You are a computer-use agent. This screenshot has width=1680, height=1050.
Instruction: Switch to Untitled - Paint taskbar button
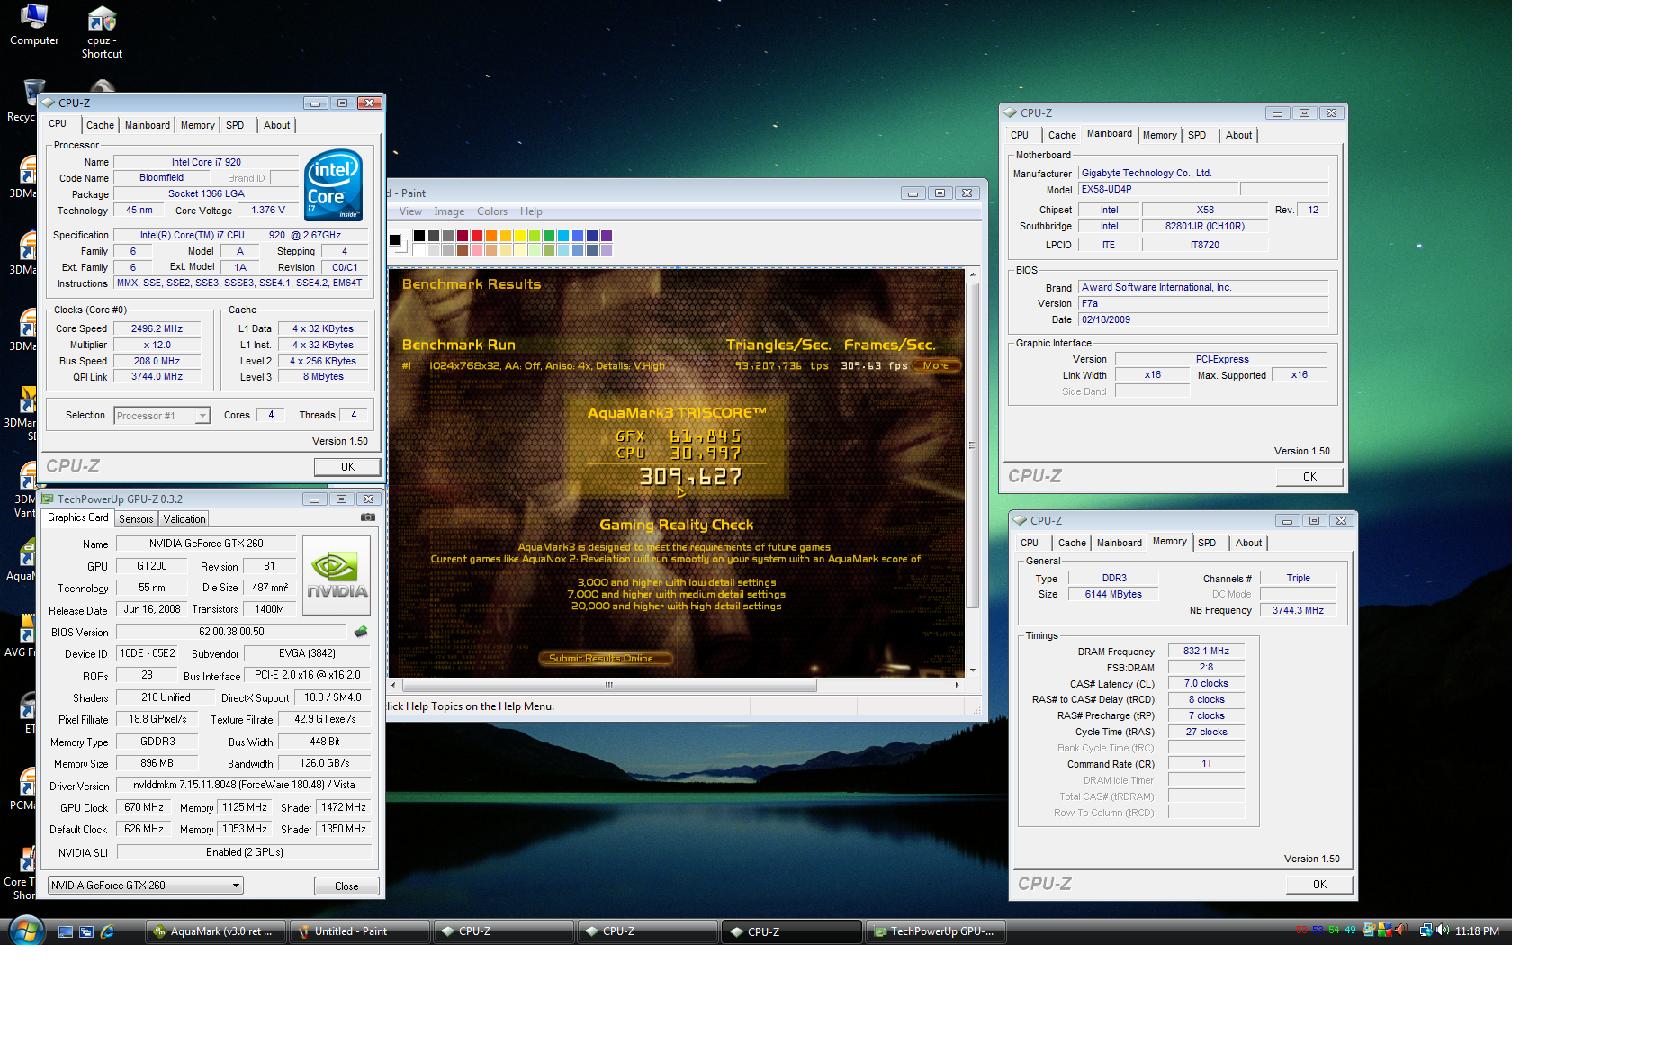pos(360,931)
